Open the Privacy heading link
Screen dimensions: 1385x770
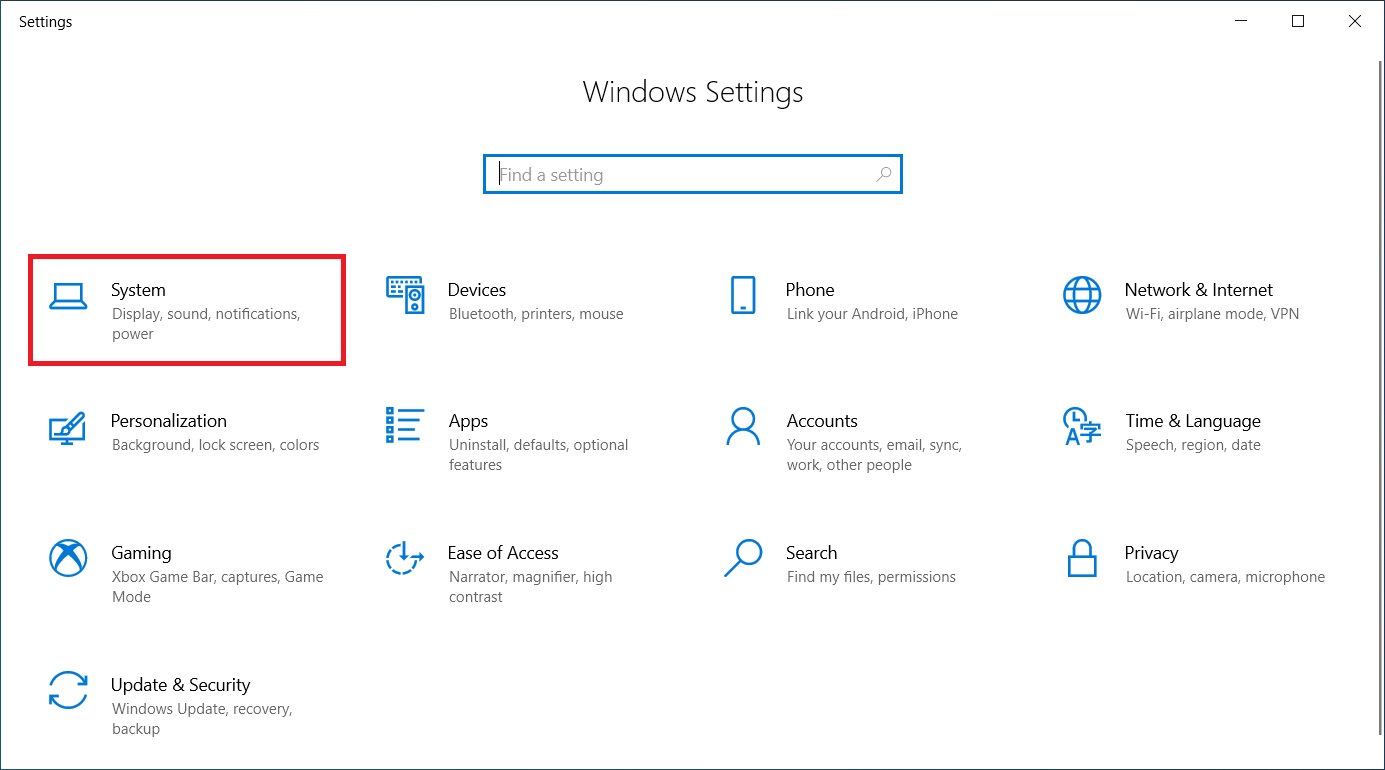pos(1152,553)
